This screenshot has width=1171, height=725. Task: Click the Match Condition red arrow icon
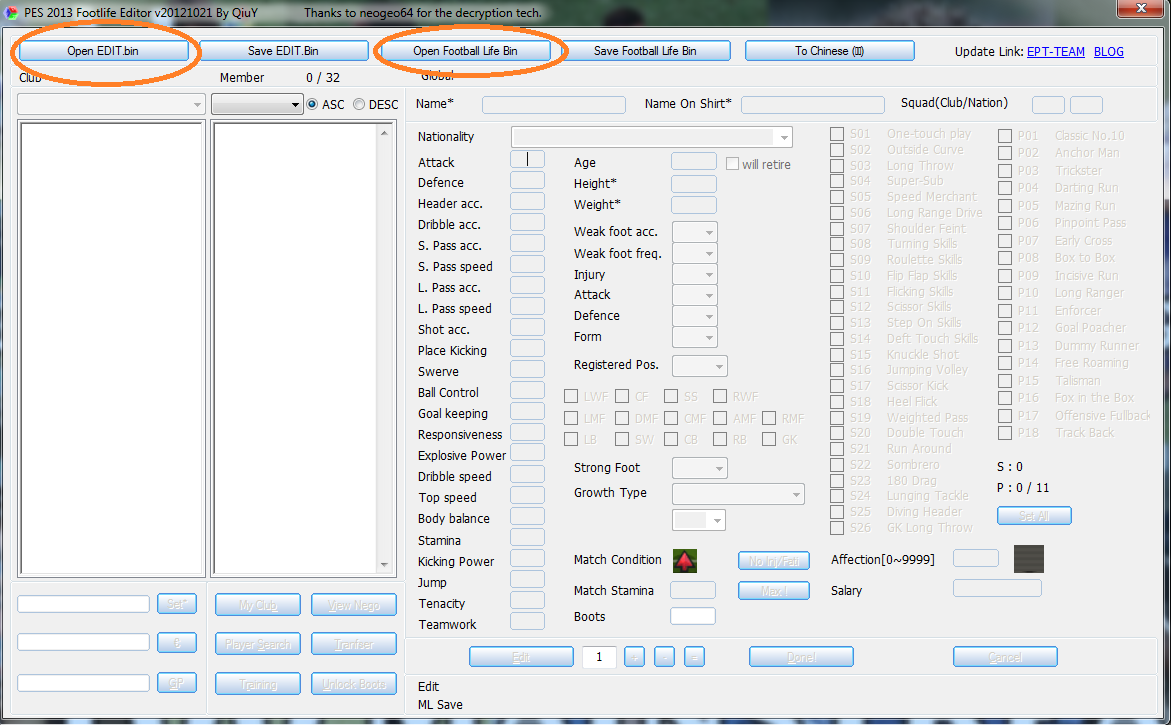pyautogui.click(x=684, y=560)
